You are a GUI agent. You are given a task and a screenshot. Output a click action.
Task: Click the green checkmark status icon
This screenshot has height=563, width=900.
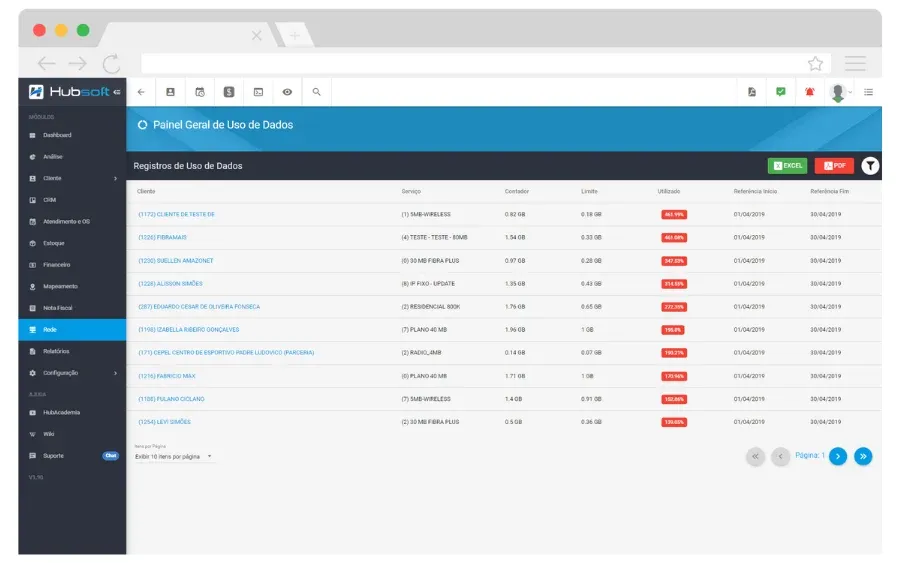[781, 91]
